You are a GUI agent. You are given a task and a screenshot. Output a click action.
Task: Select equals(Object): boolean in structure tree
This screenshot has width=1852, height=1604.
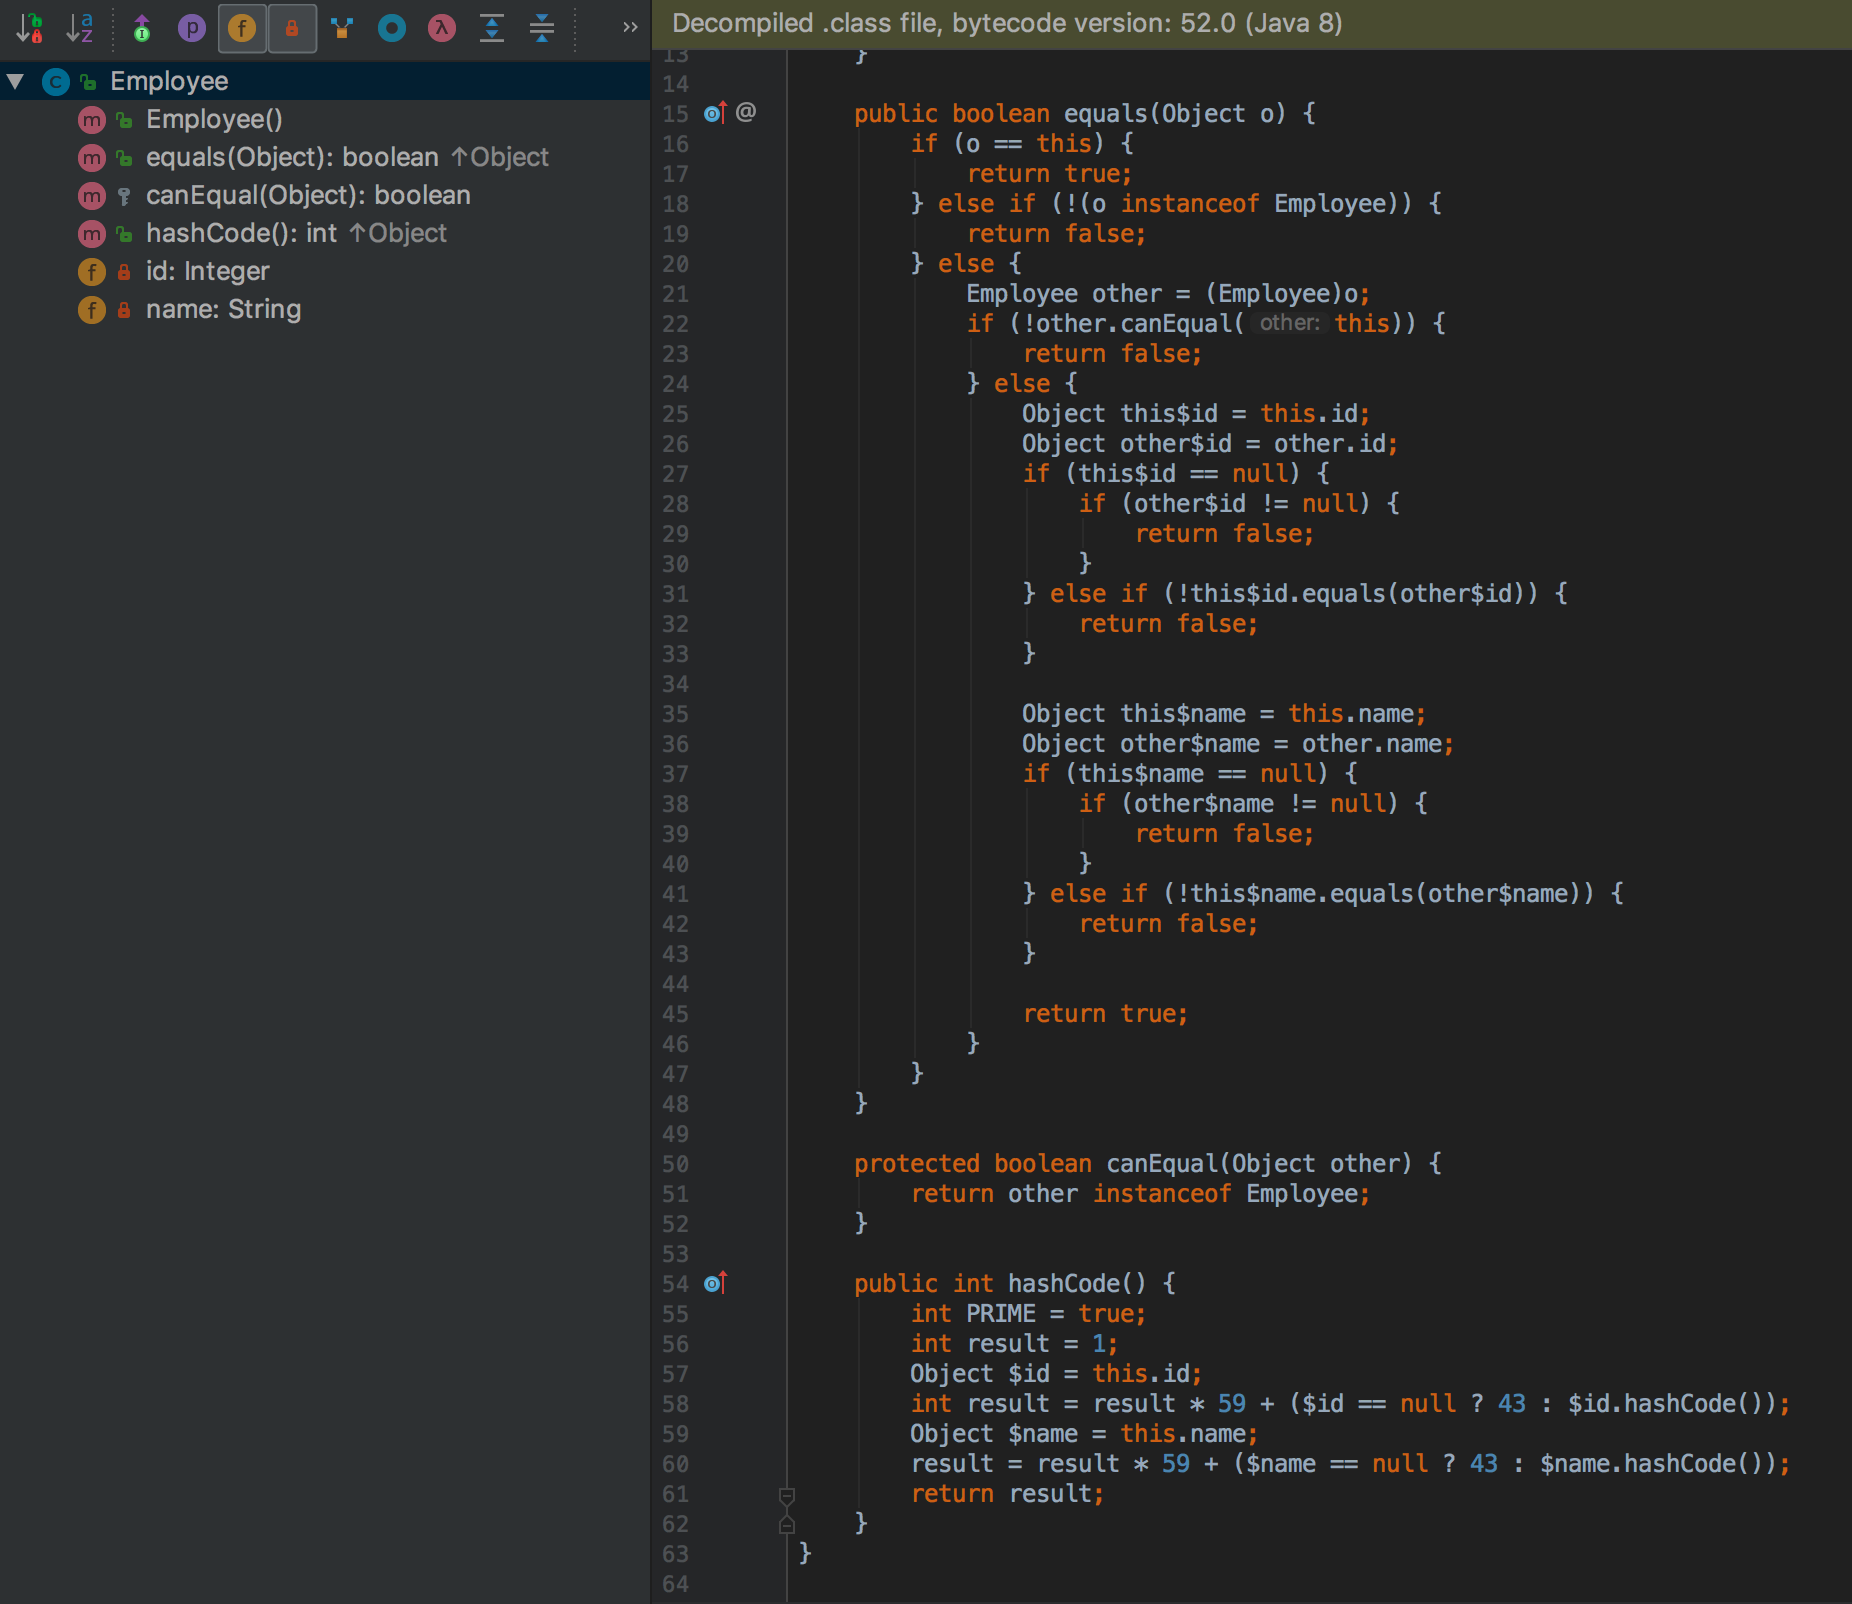[291, 157]
